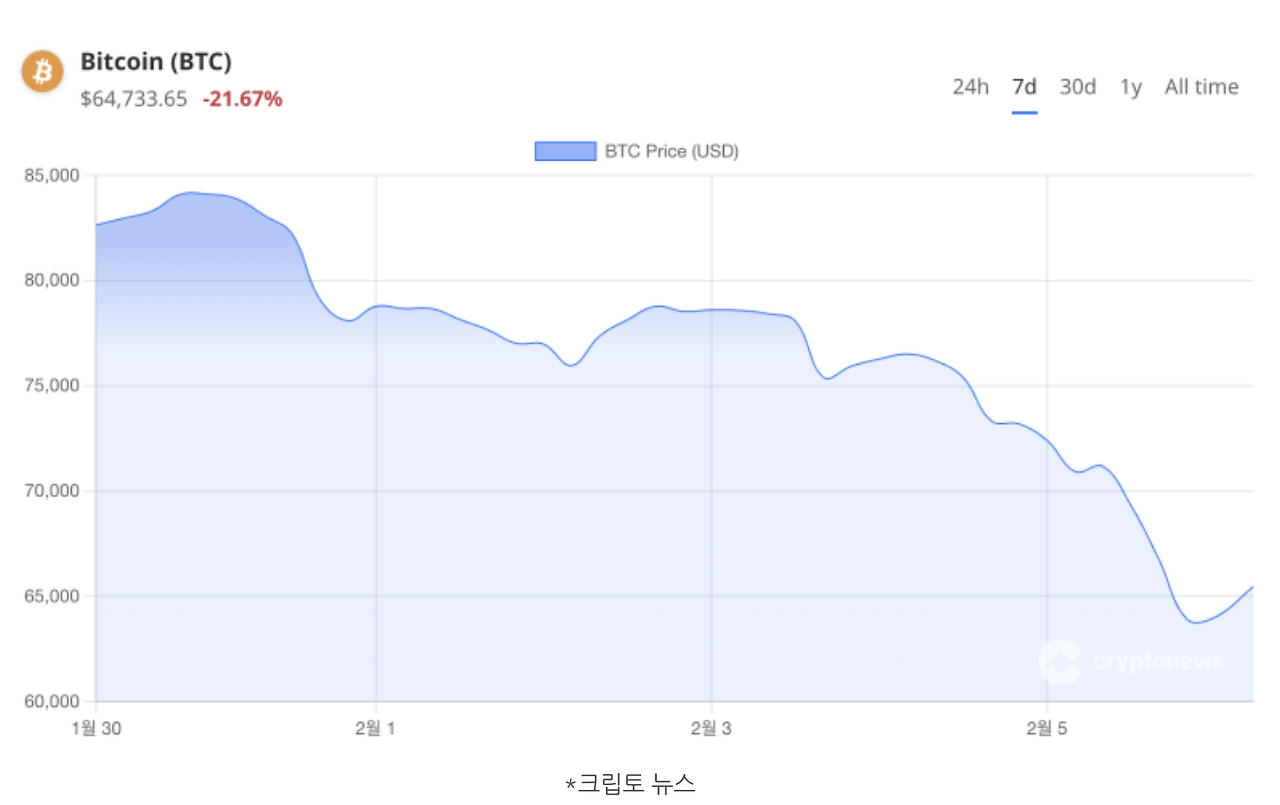This screenshot has width=1280, height=805.
Task: Click the blue legend square for BTC Price
Action: point(565,150)
